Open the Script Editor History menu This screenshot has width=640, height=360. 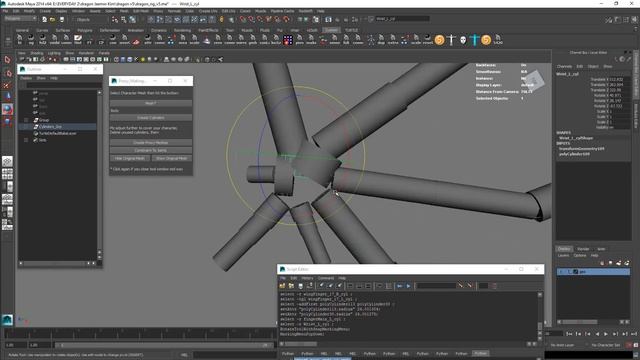tap(307, 278)
